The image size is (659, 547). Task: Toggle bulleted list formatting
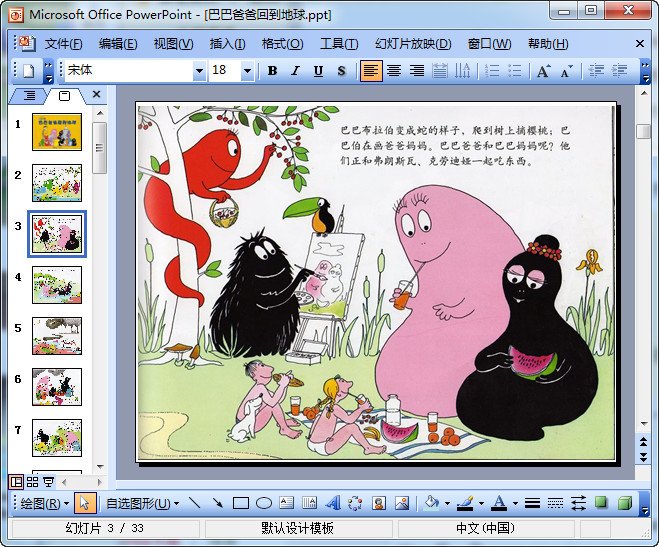click(514, 71)
